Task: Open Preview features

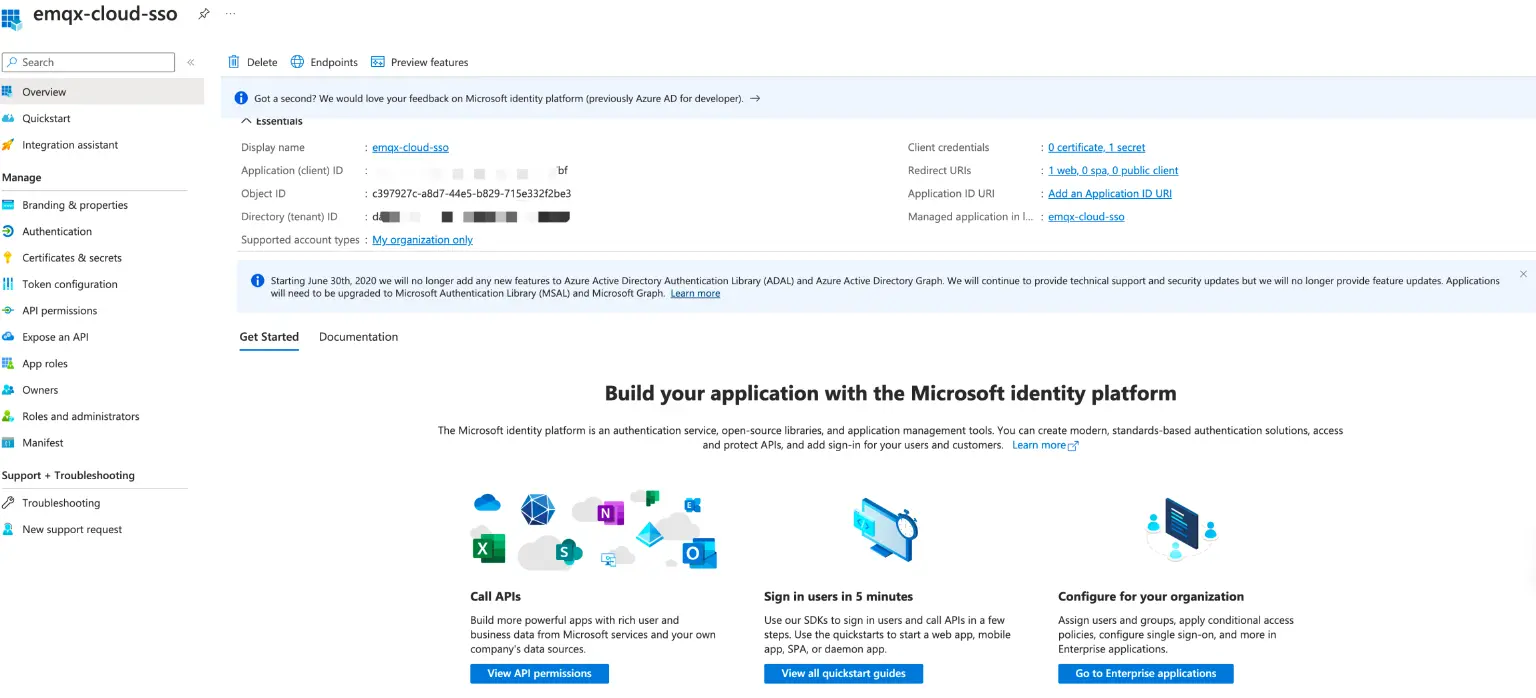Action: coord(419,61)
